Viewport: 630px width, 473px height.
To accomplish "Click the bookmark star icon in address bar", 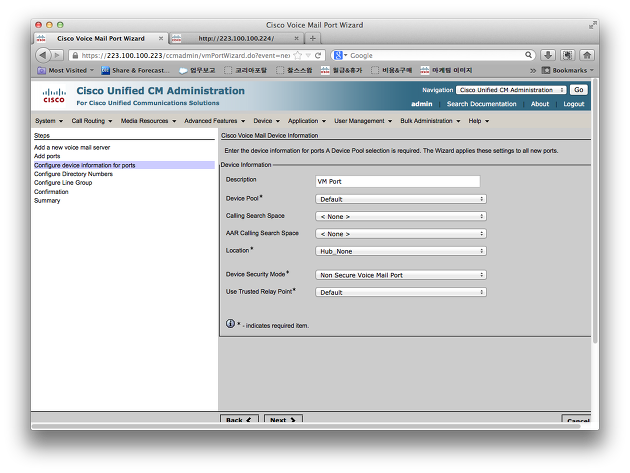I will click(x=298, y=55).
